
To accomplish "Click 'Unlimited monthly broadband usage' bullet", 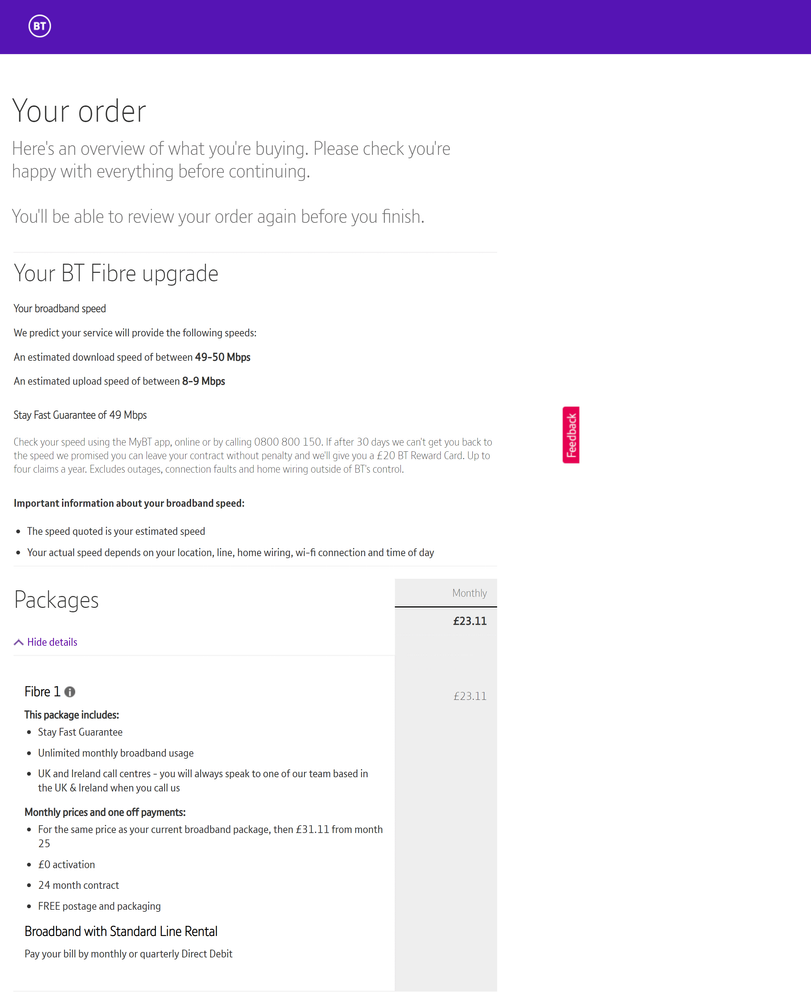I will tap(116, 753).
